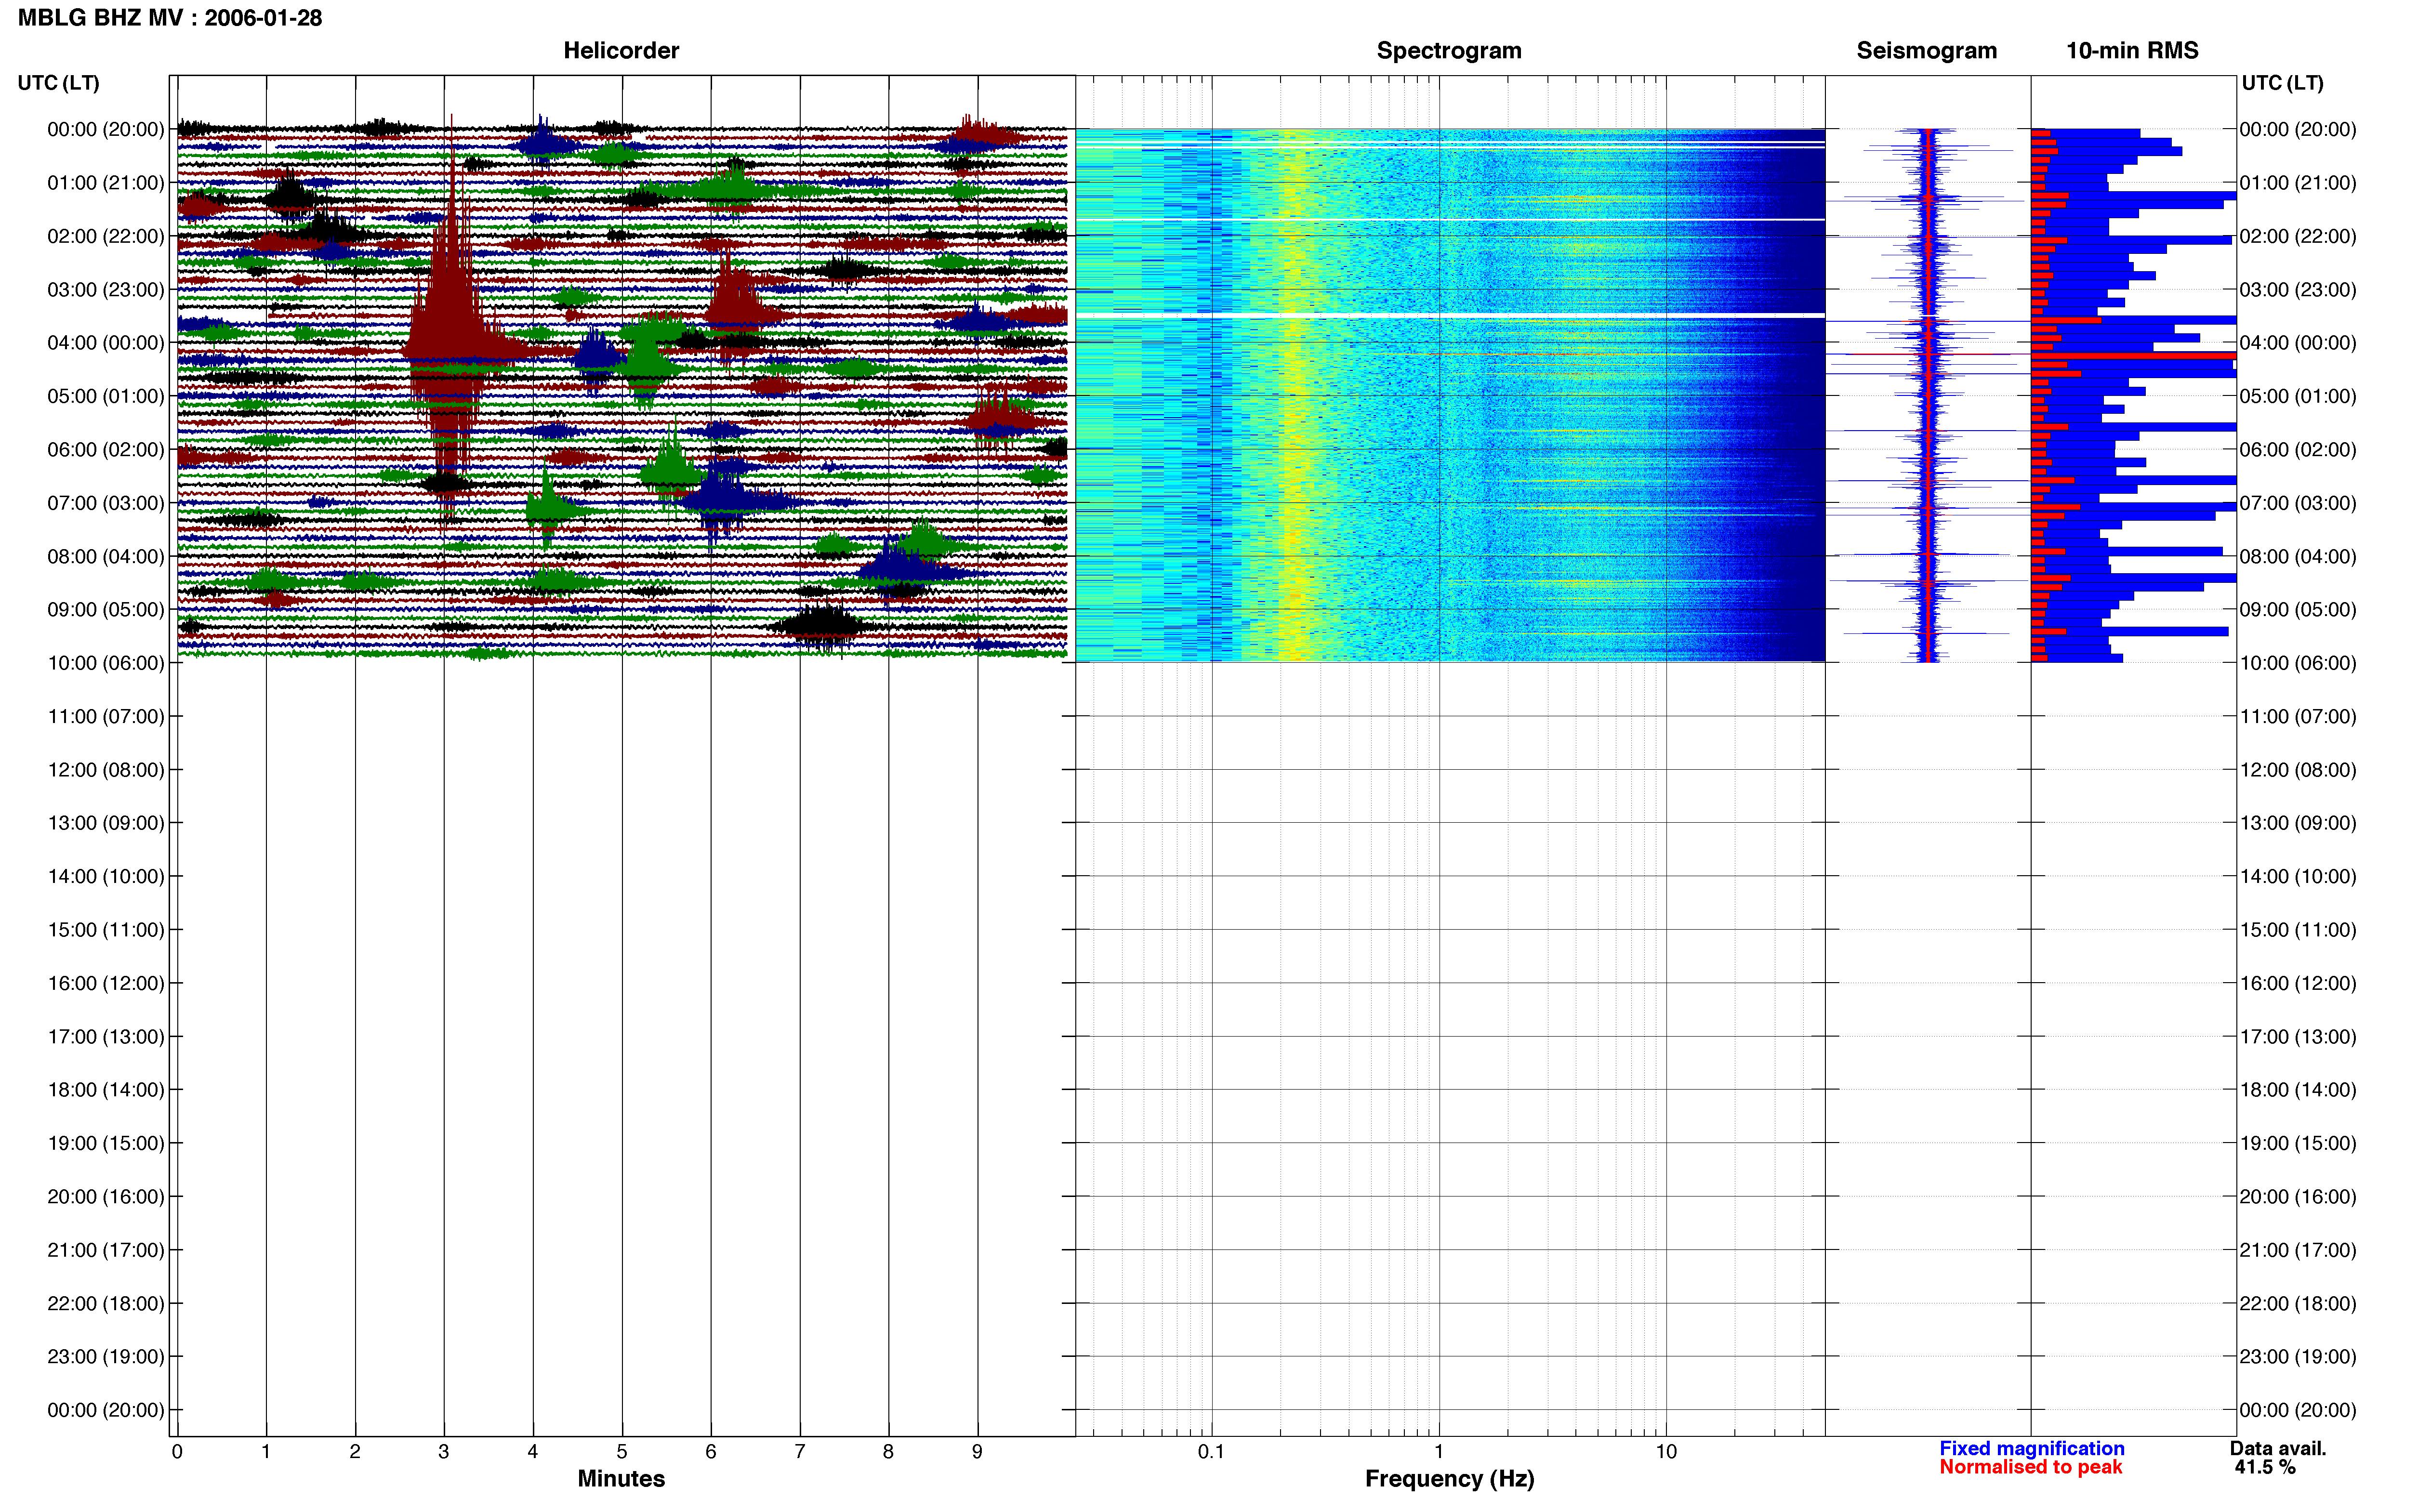This screenshot has width=2418, height=1512.
Task: Click the '0.1' frequency tick label
Action: click(1211, 1452)
